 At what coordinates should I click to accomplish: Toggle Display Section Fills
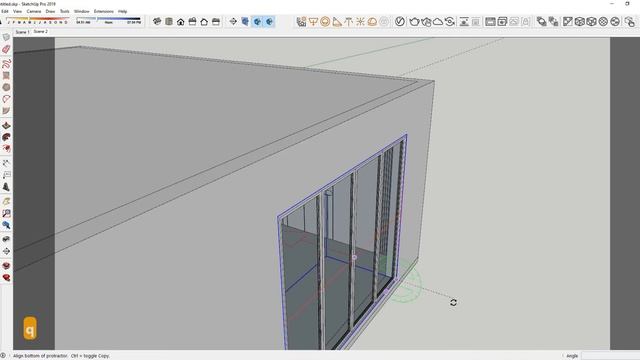click(x=269, y=21)
